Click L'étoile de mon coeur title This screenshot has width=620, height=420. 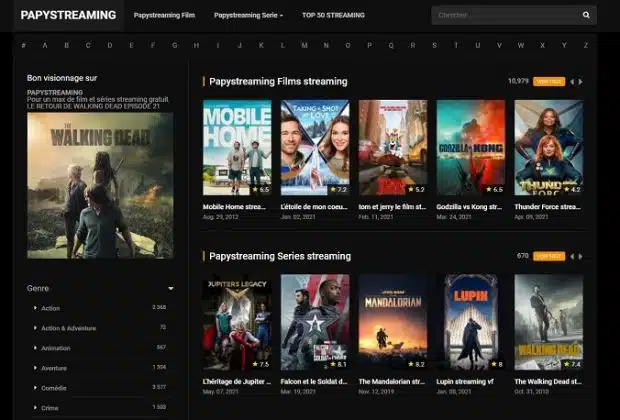314,207
